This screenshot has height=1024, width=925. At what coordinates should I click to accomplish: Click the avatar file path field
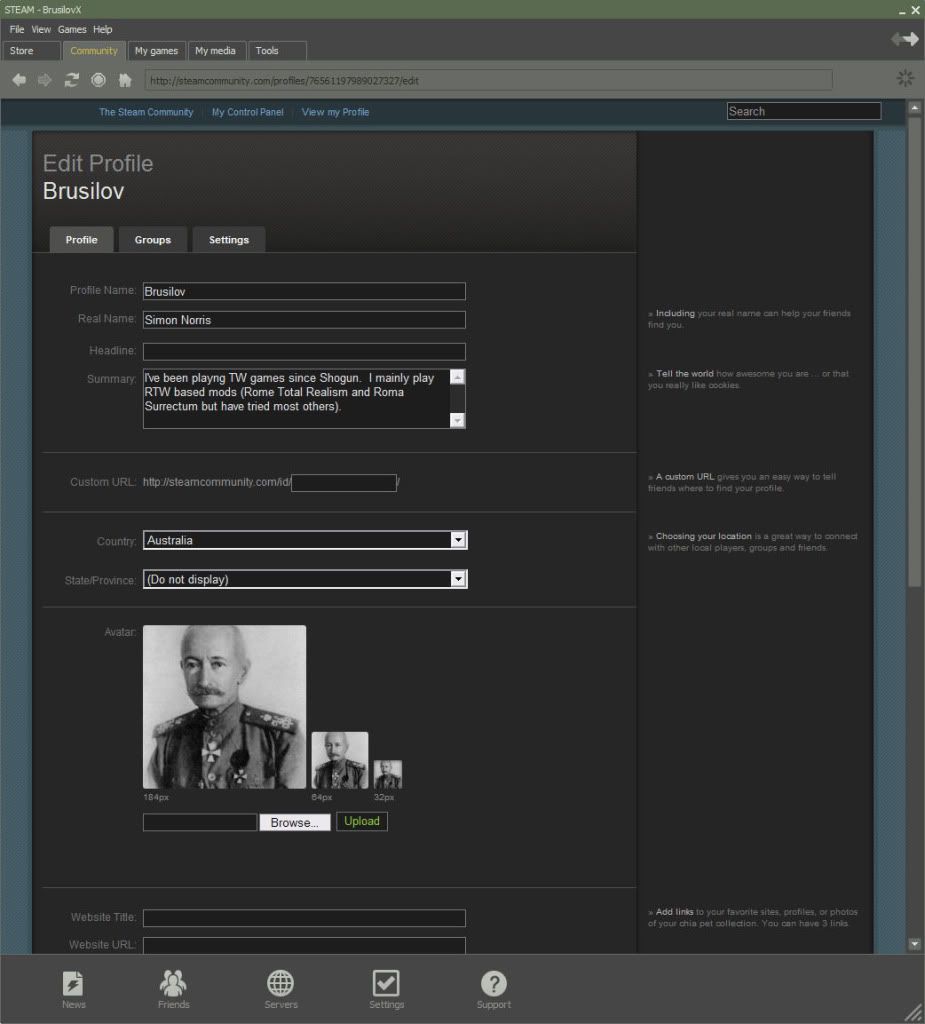click(x=200, y=822)
